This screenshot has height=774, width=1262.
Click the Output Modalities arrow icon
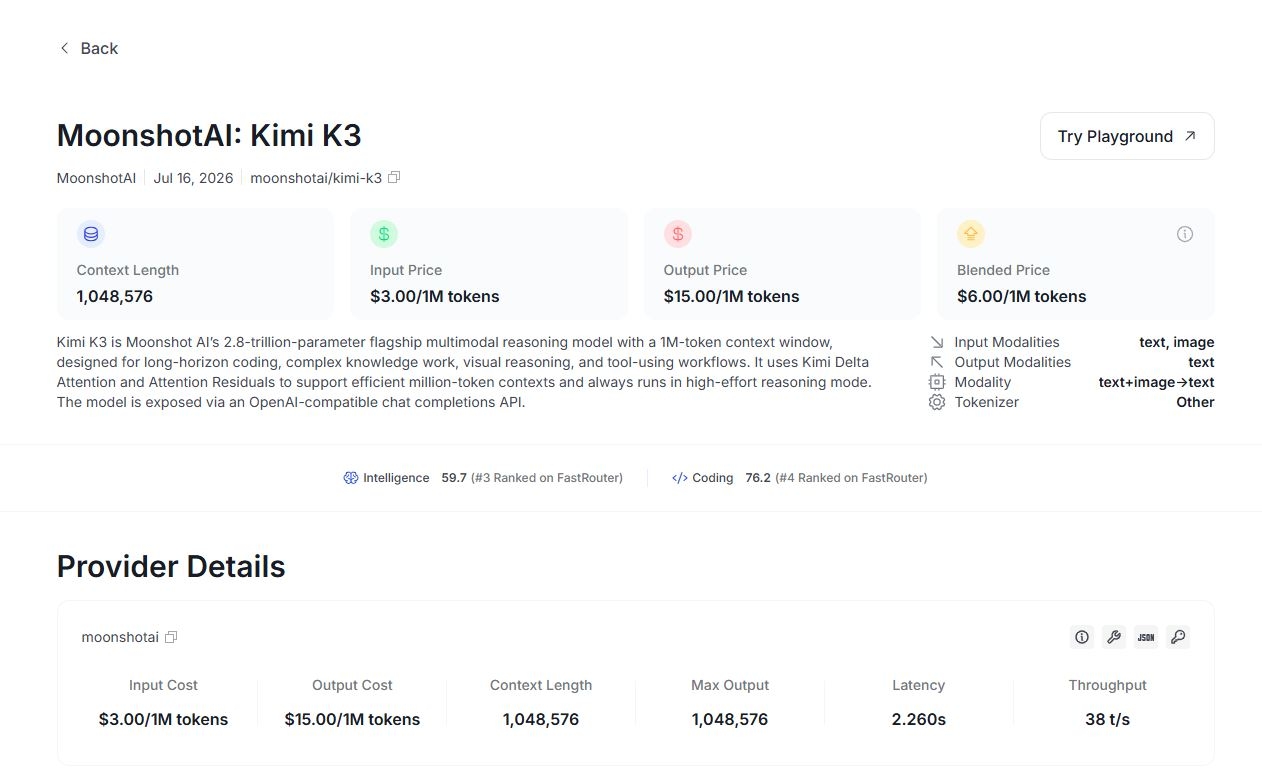tap(937, 362)
